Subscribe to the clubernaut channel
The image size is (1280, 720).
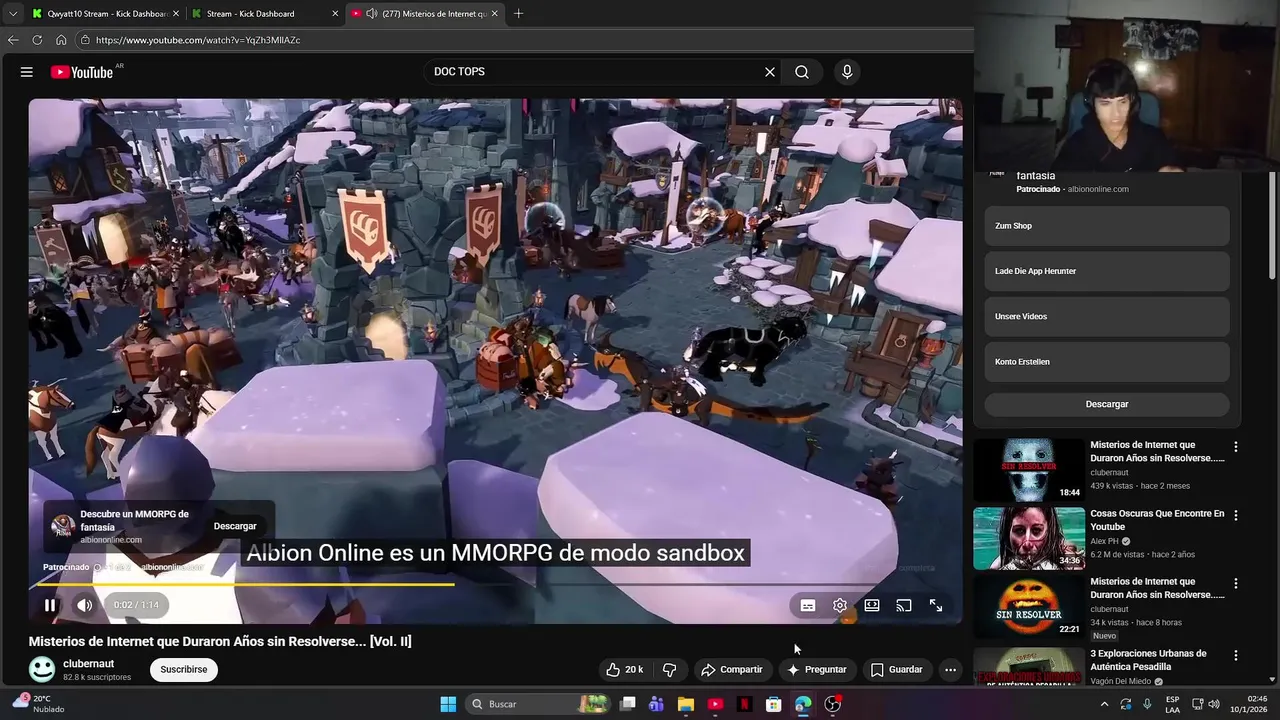click(184, 670)
